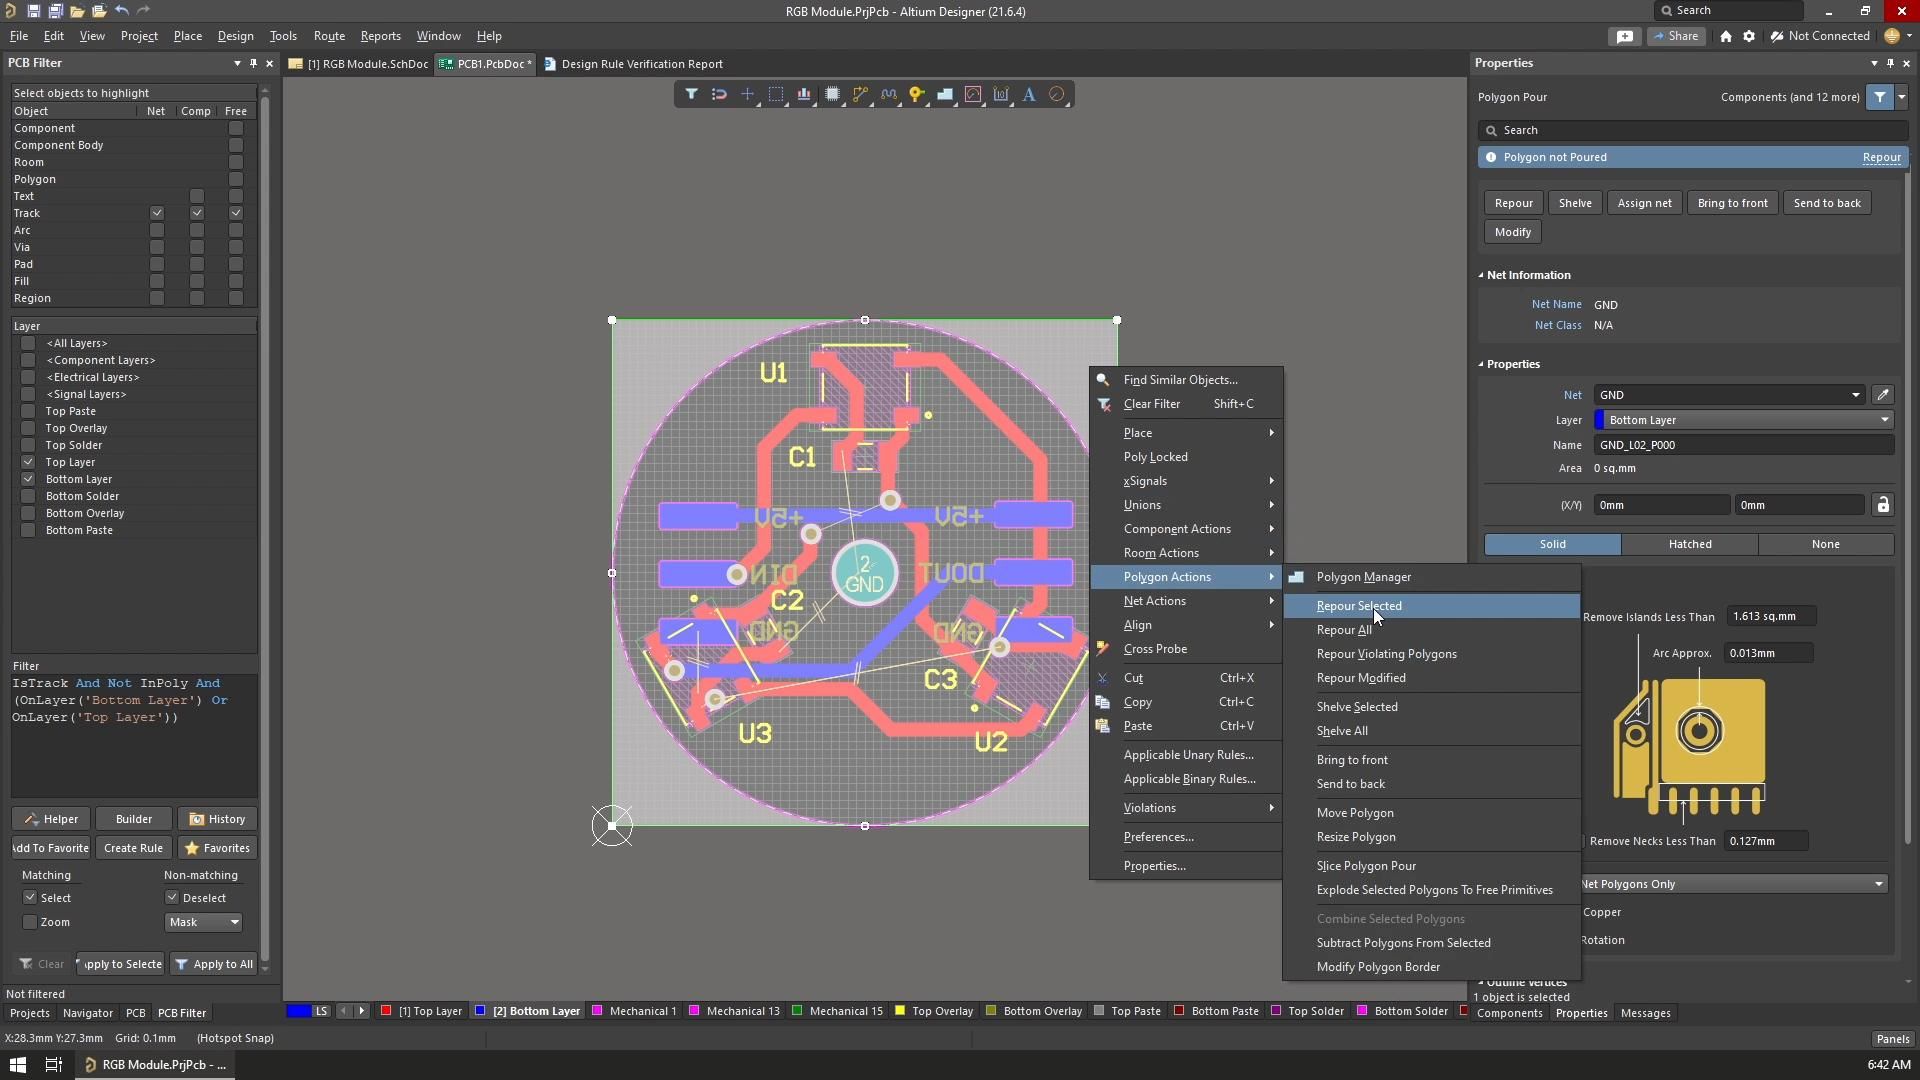Select the Place Component tool

pyautogui.click(x=833, y=94)
